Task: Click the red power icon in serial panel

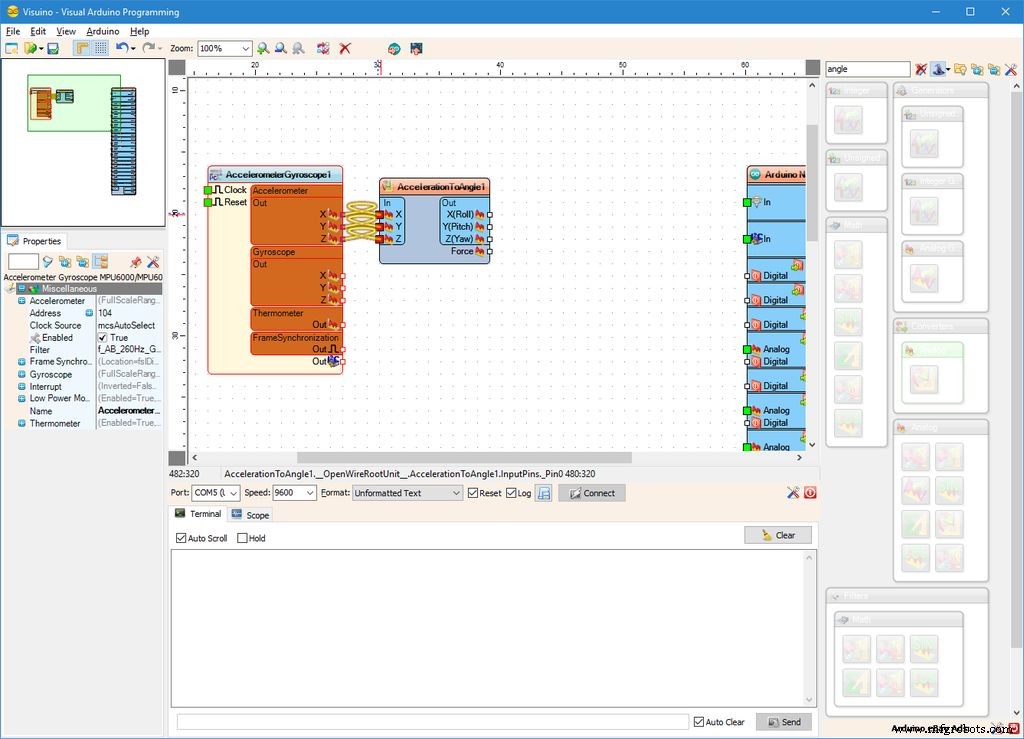Action: click(809, 493)
